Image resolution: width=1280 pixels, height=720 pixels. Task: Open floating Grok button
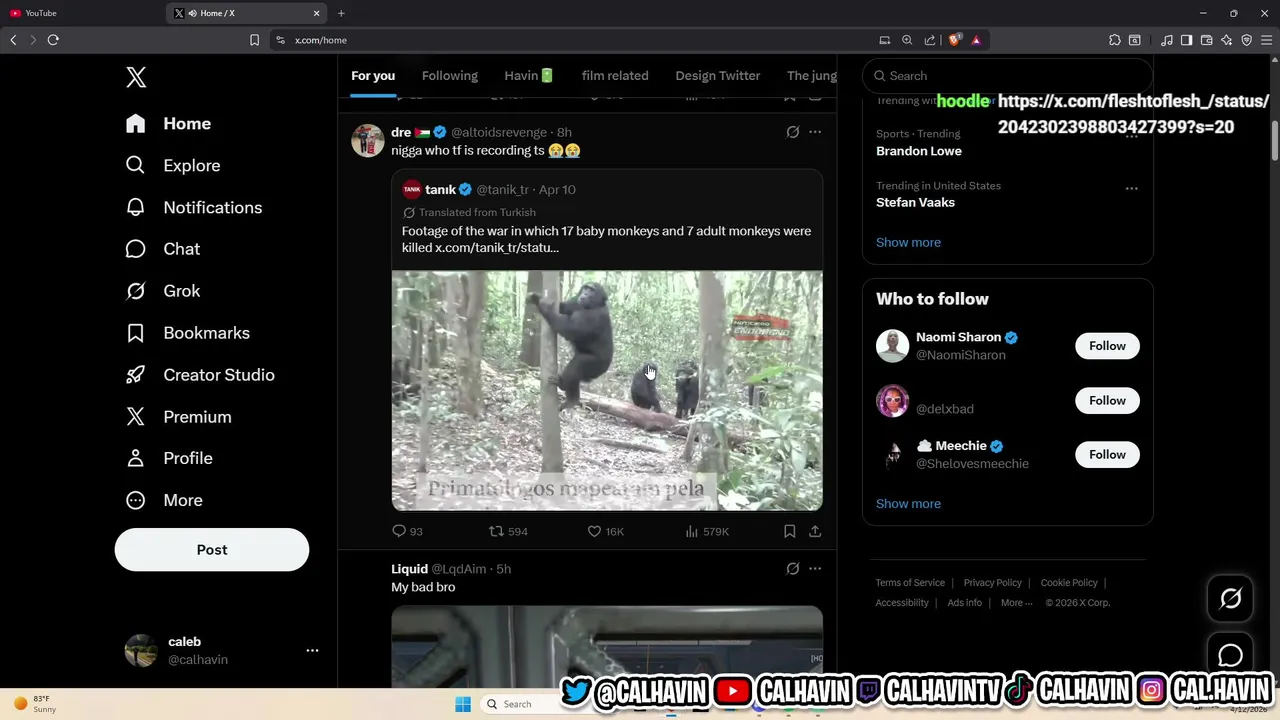pos(1230,598)
